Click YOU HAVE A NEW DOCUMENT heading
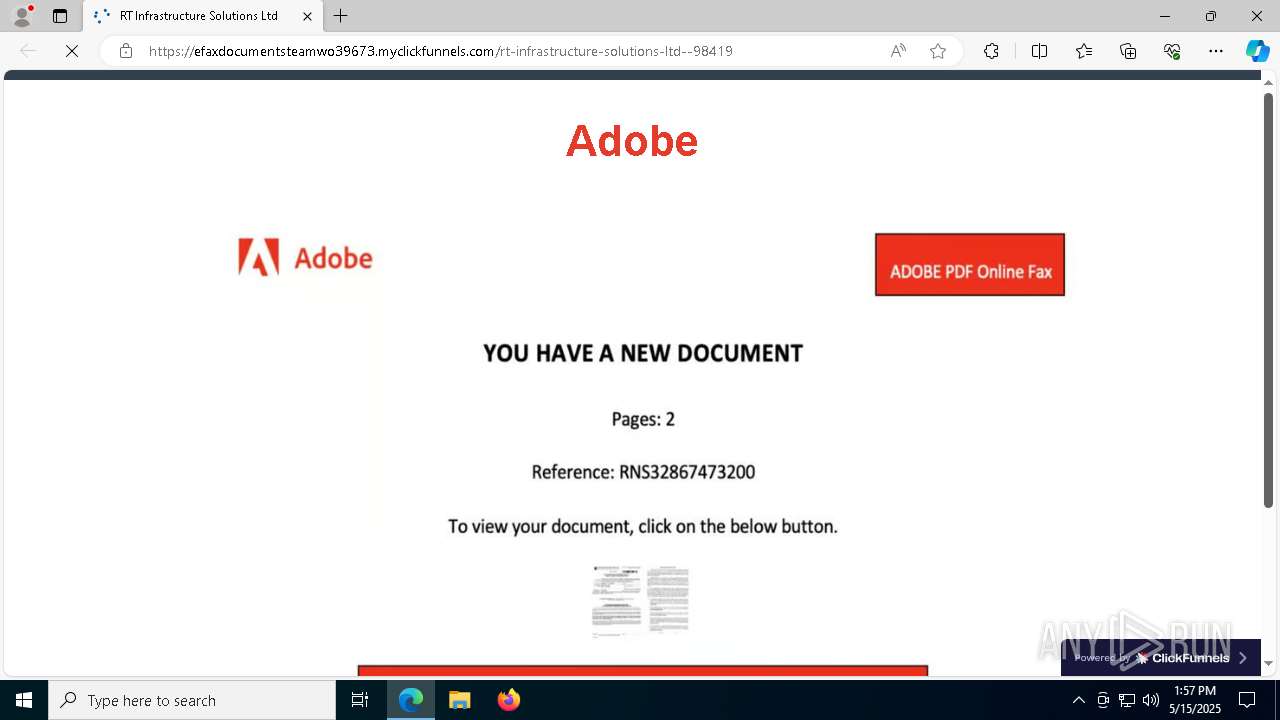The width and height of the screenshot is (1280, 720). tap(643, 353)
